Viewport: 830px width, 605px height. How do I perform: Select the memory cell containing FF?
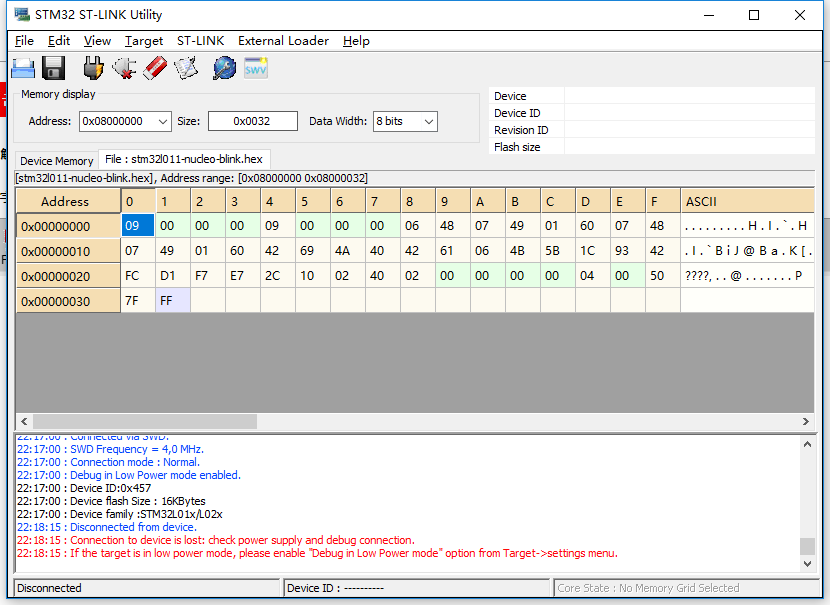pyautogui.click(x=173, y=301)
